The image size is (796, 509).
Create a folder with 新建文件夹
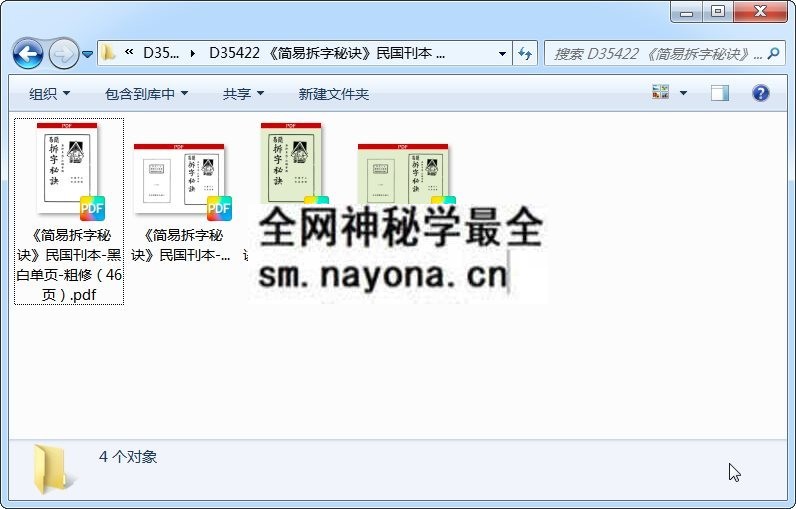(334, 94)
